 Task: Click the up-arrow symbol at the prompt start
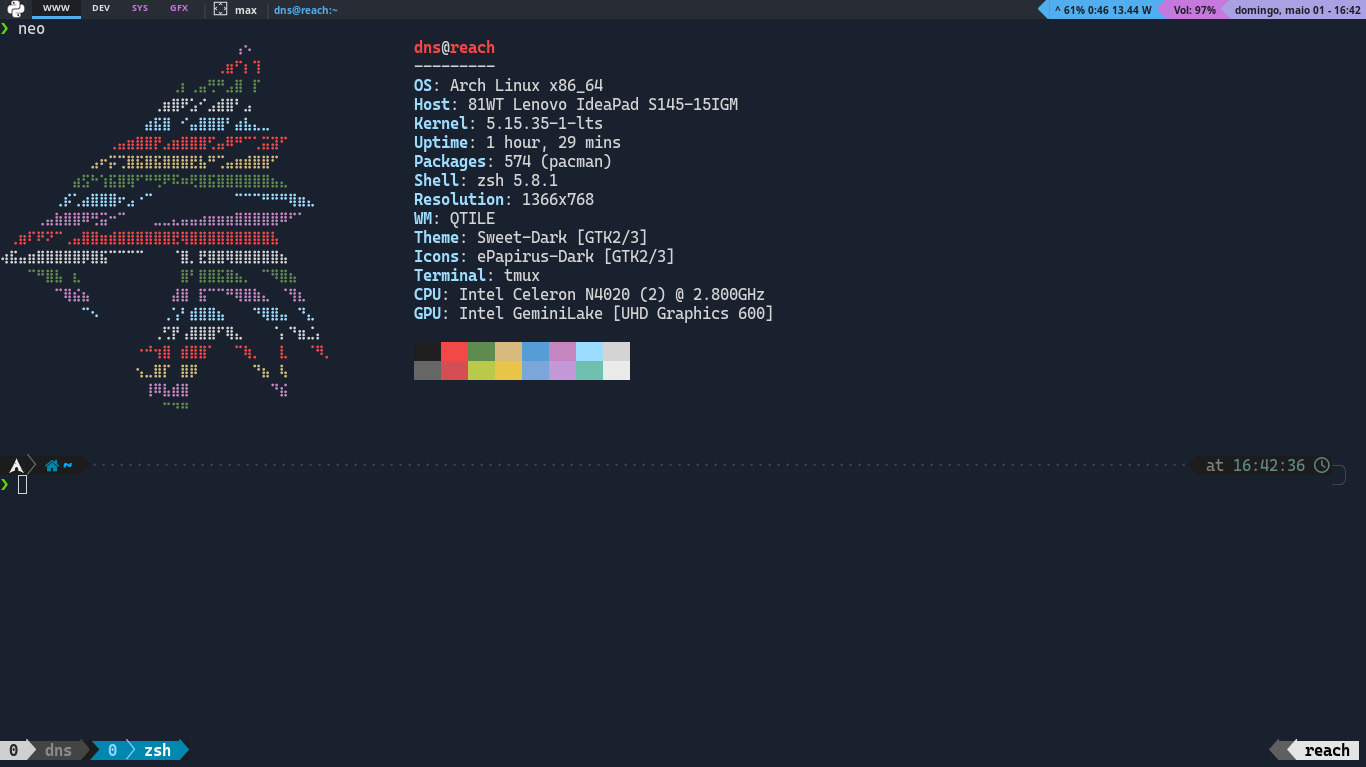pos(15,464)
